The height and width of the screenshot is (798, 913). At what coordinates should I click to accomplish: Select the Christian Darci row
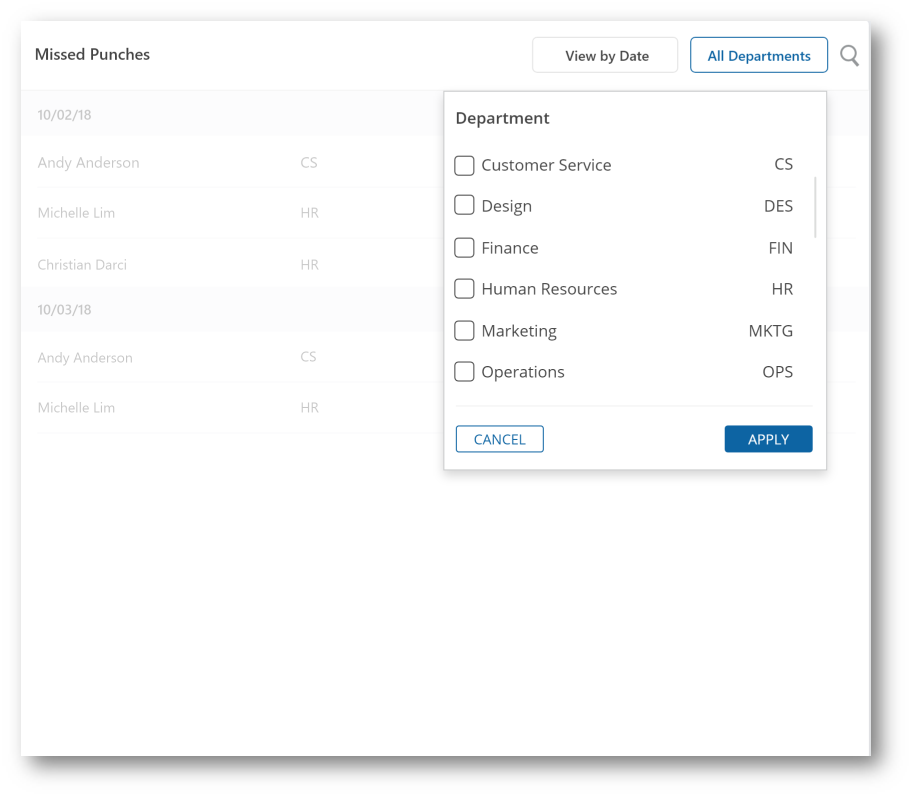click(x=82, y=265)
